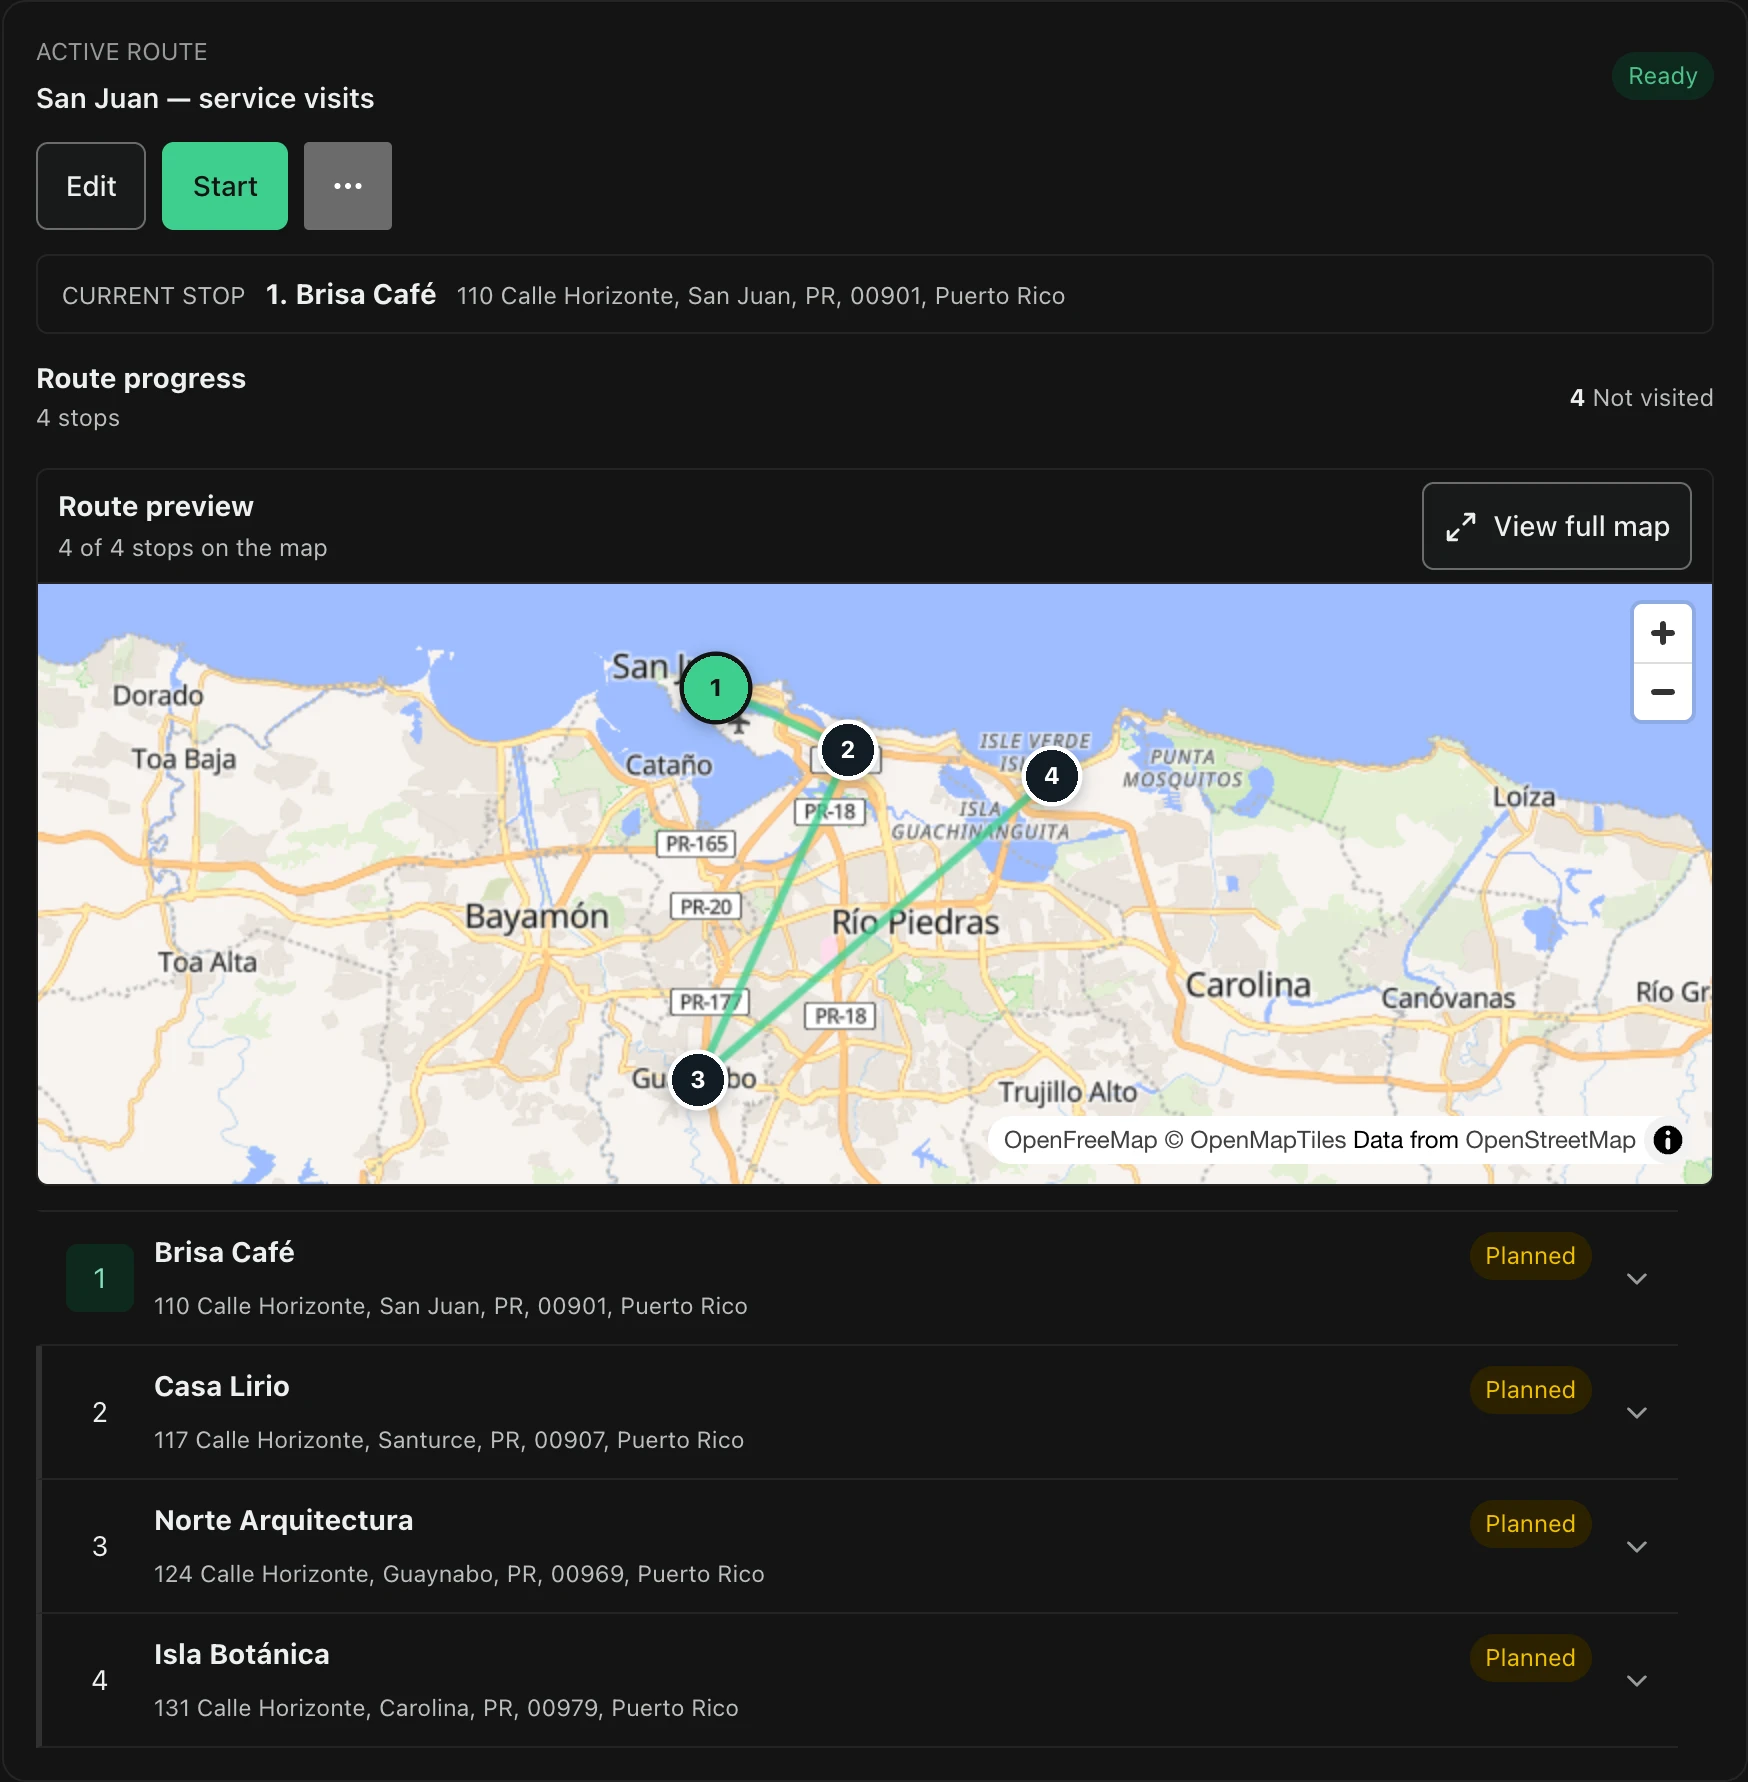Viewport: 1748px width, 1782px height.
Task: Click the '4 of 4 stops on the map' text
Action: pos(193,548)
